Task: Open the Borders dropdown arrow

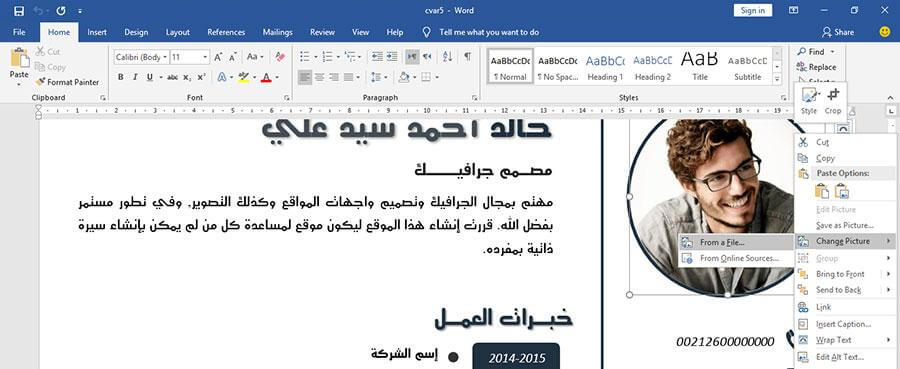Action: 437,77
